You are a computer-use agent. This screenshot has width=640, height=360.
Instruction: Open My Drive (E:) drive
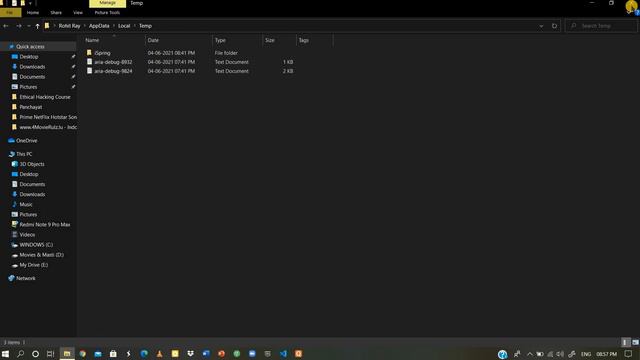[33, 265]
